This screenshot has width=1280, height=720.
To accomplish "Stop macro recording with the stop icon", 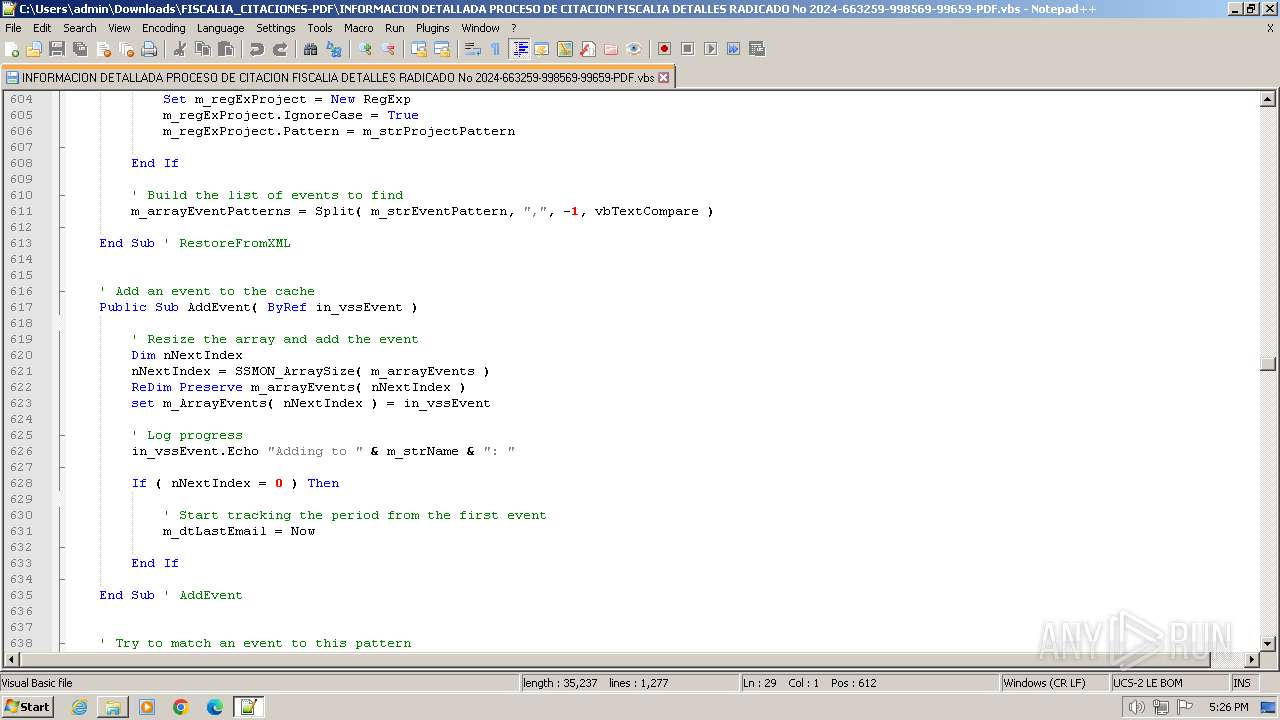I will point(688,49).
